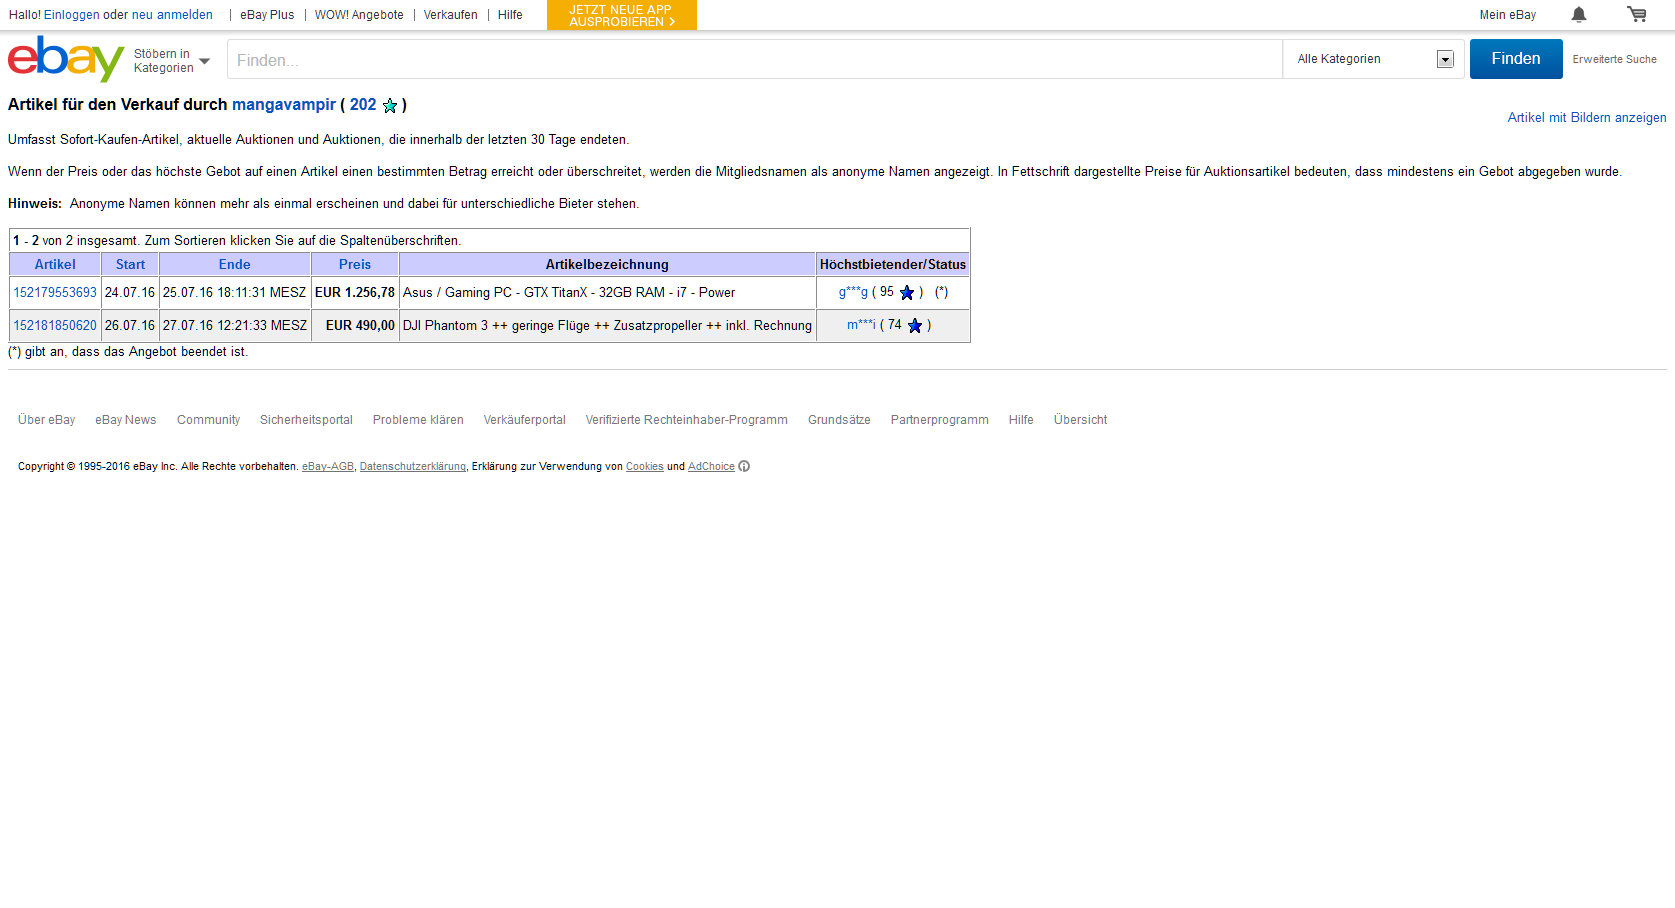Viewport: 1675px width, 908px height.
Task: Sort by the Preis column header
Action: click(354, 264)
